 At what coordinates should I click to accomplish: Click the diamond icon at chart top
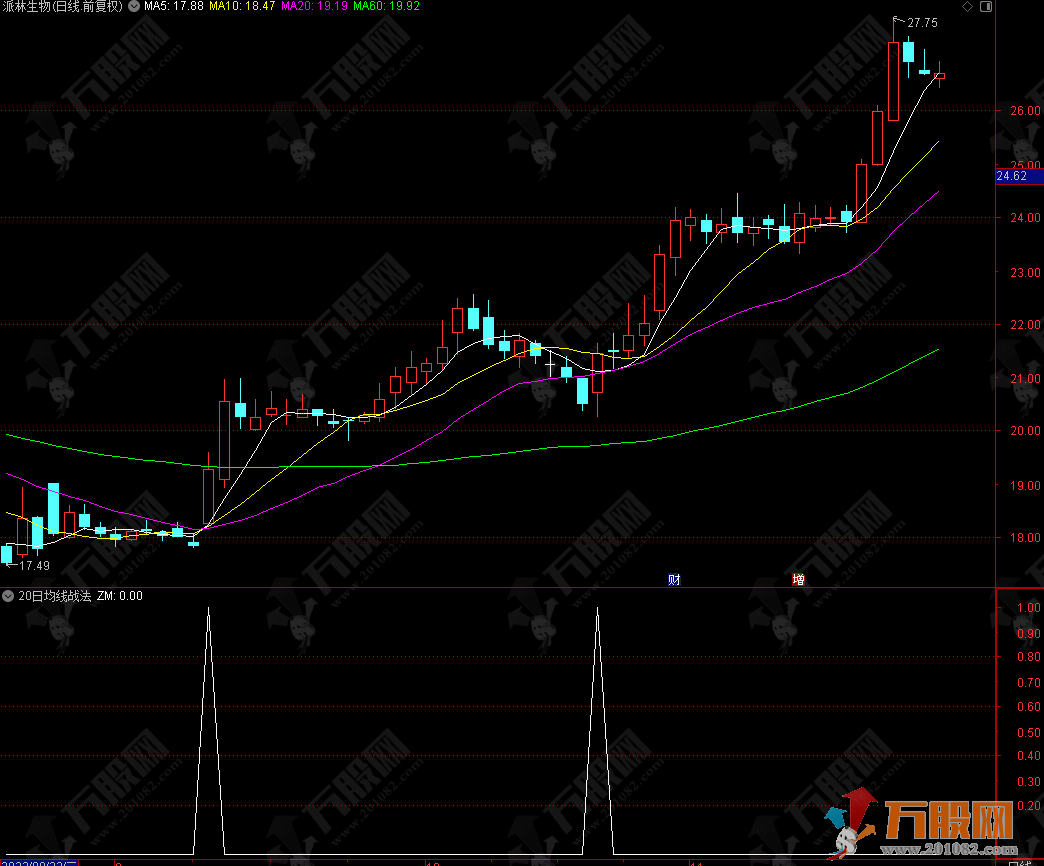pyautogui.click(x=967, y=7)
